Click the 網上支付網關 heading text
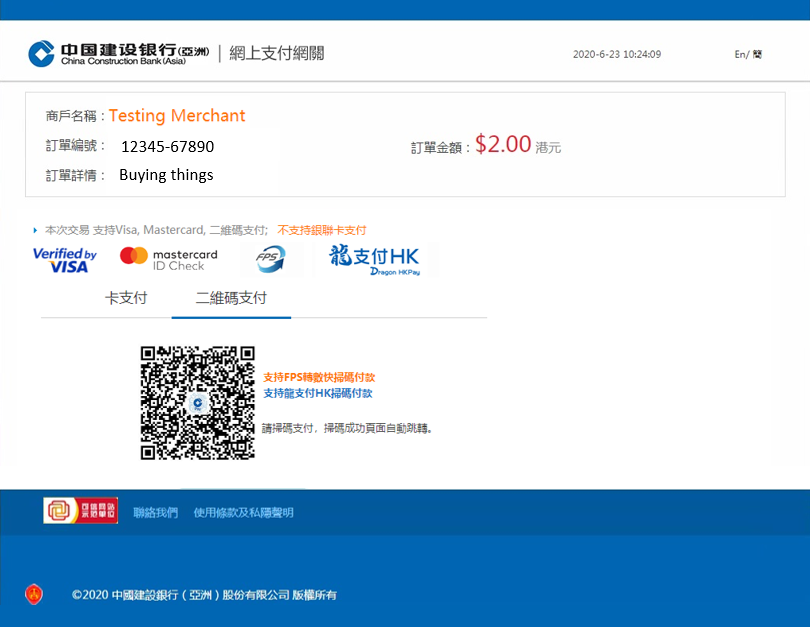 pyautogui.click(x=277, y=53)
